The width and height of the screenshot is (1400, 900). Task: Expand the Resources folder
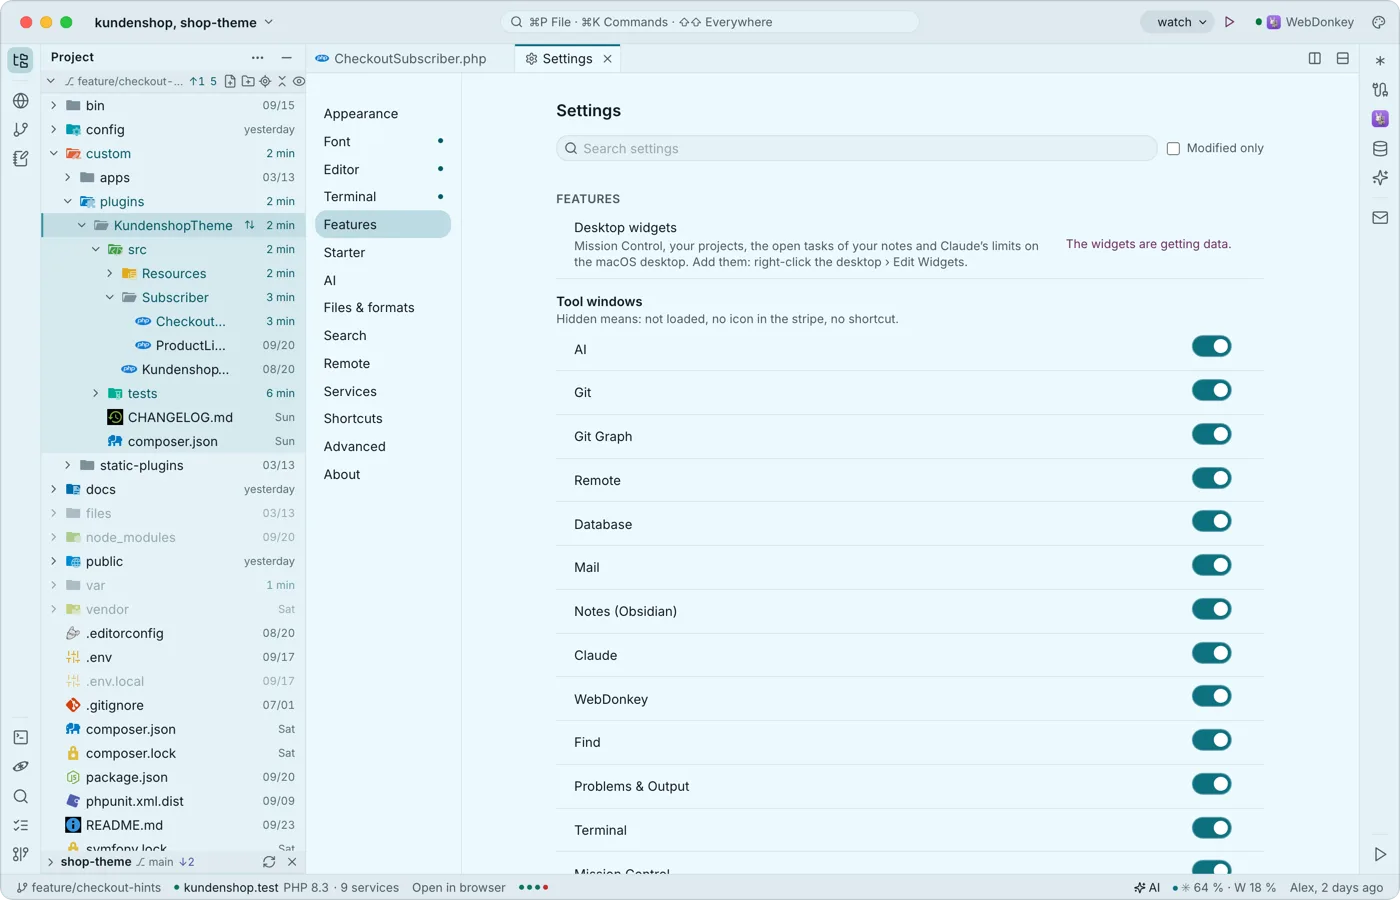coord(109,273)
